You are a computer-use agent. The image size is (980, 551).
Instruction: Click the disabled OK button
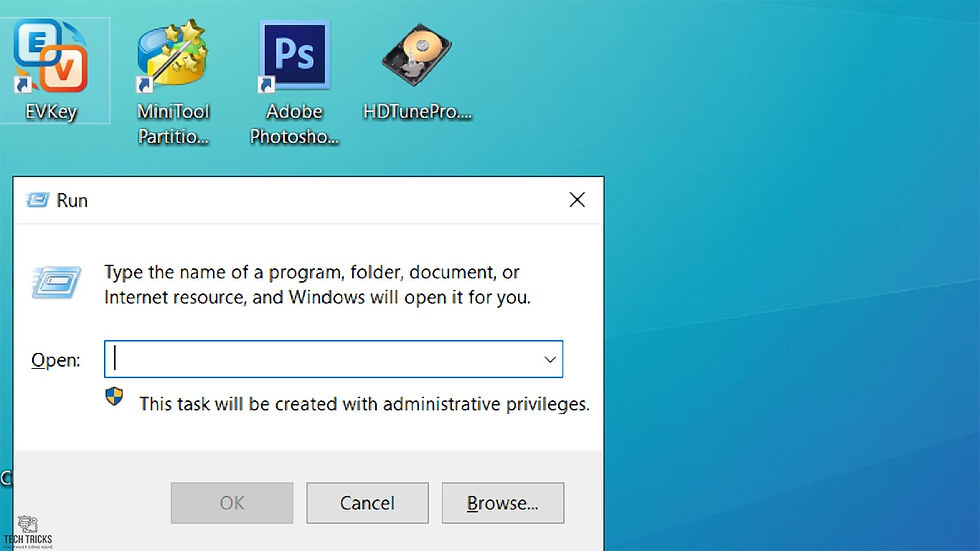pyautogui.click(x=232, y=503)
